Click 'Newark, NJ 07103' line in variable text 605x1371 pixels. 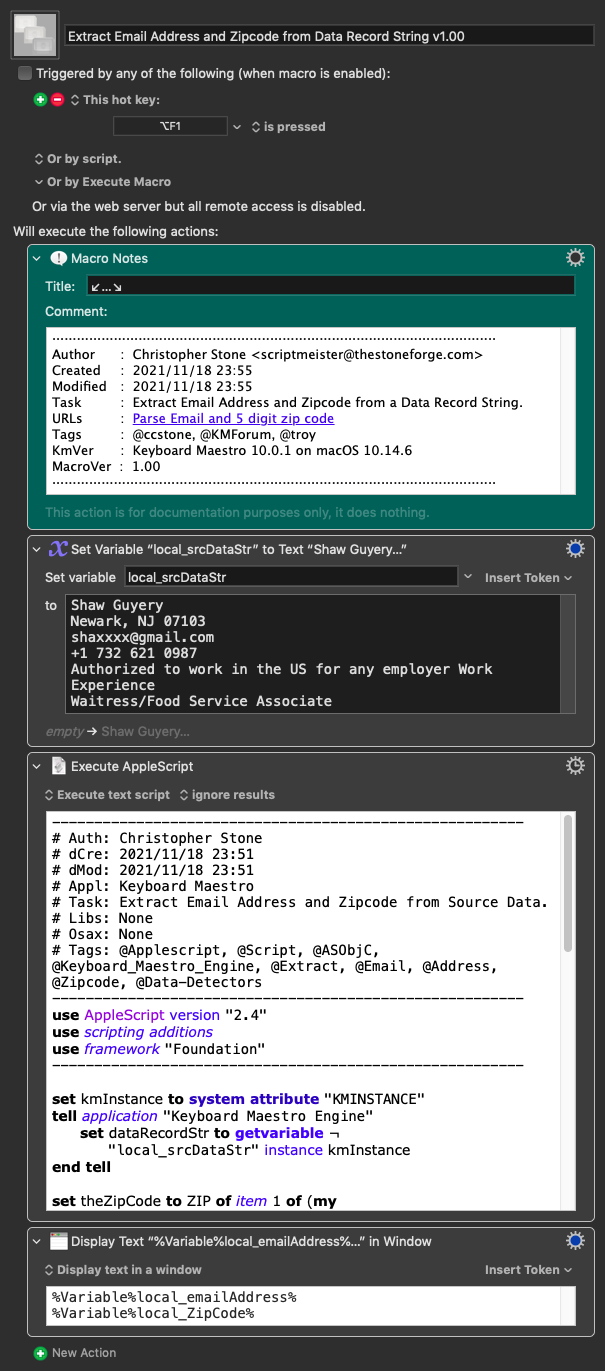pyautogui.click(x=138, y=621)
